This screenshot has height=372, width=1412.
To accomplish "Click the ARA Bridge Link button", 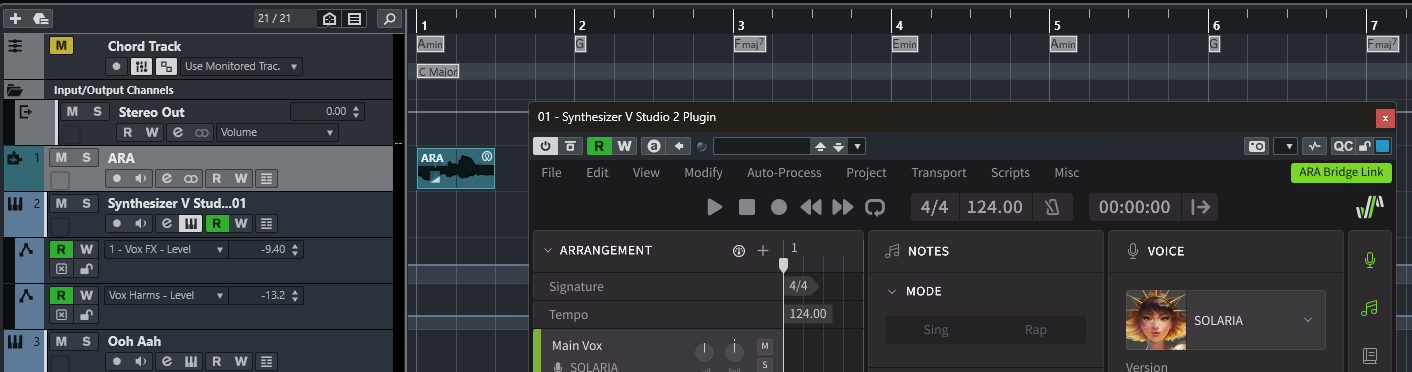I will (x=1341, y=172).
